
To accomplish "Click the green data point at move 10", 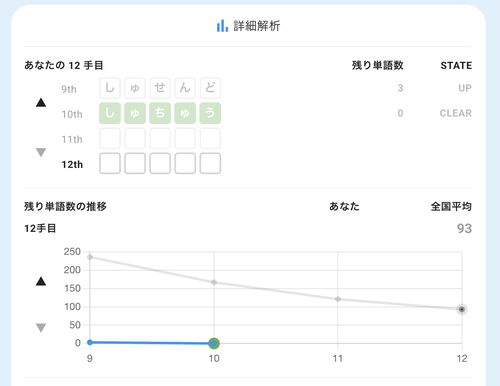I will [214, 343].
